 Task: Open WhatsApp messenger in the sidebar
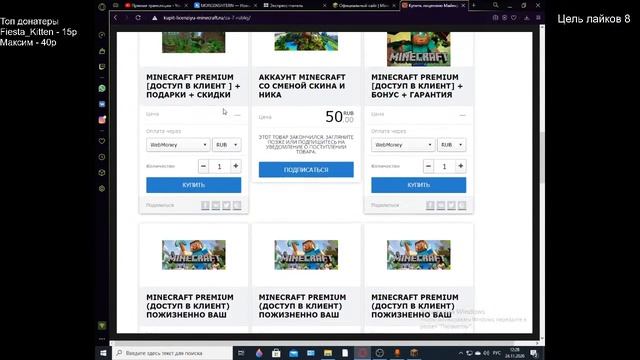102,88
